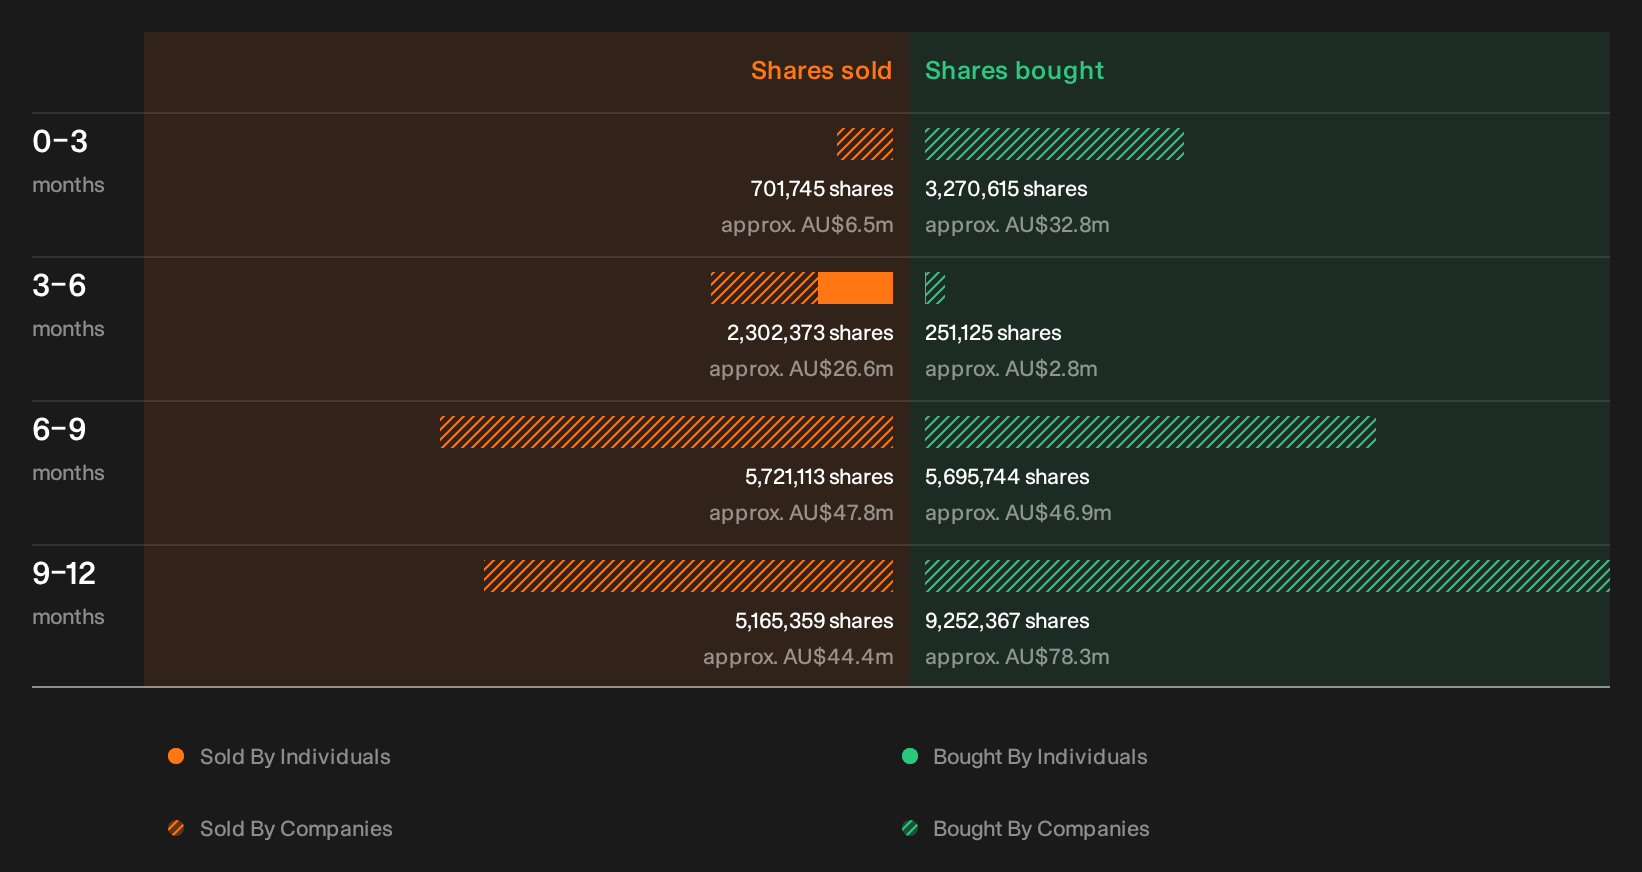The image size is (1642, 872).
Task: Click the solid orange individuals bar in 3-6 months
Action: 855,288
